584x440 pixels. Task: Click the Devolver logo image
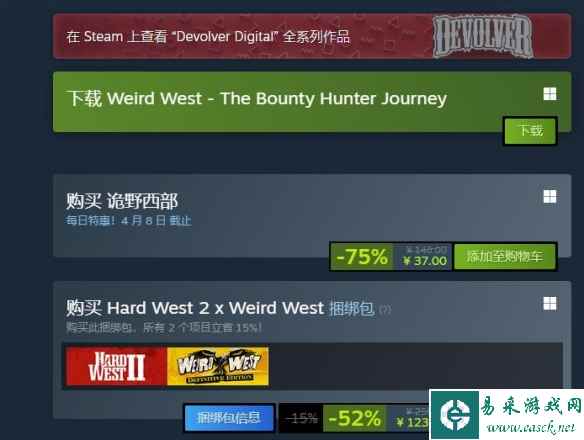click(483, 36)
